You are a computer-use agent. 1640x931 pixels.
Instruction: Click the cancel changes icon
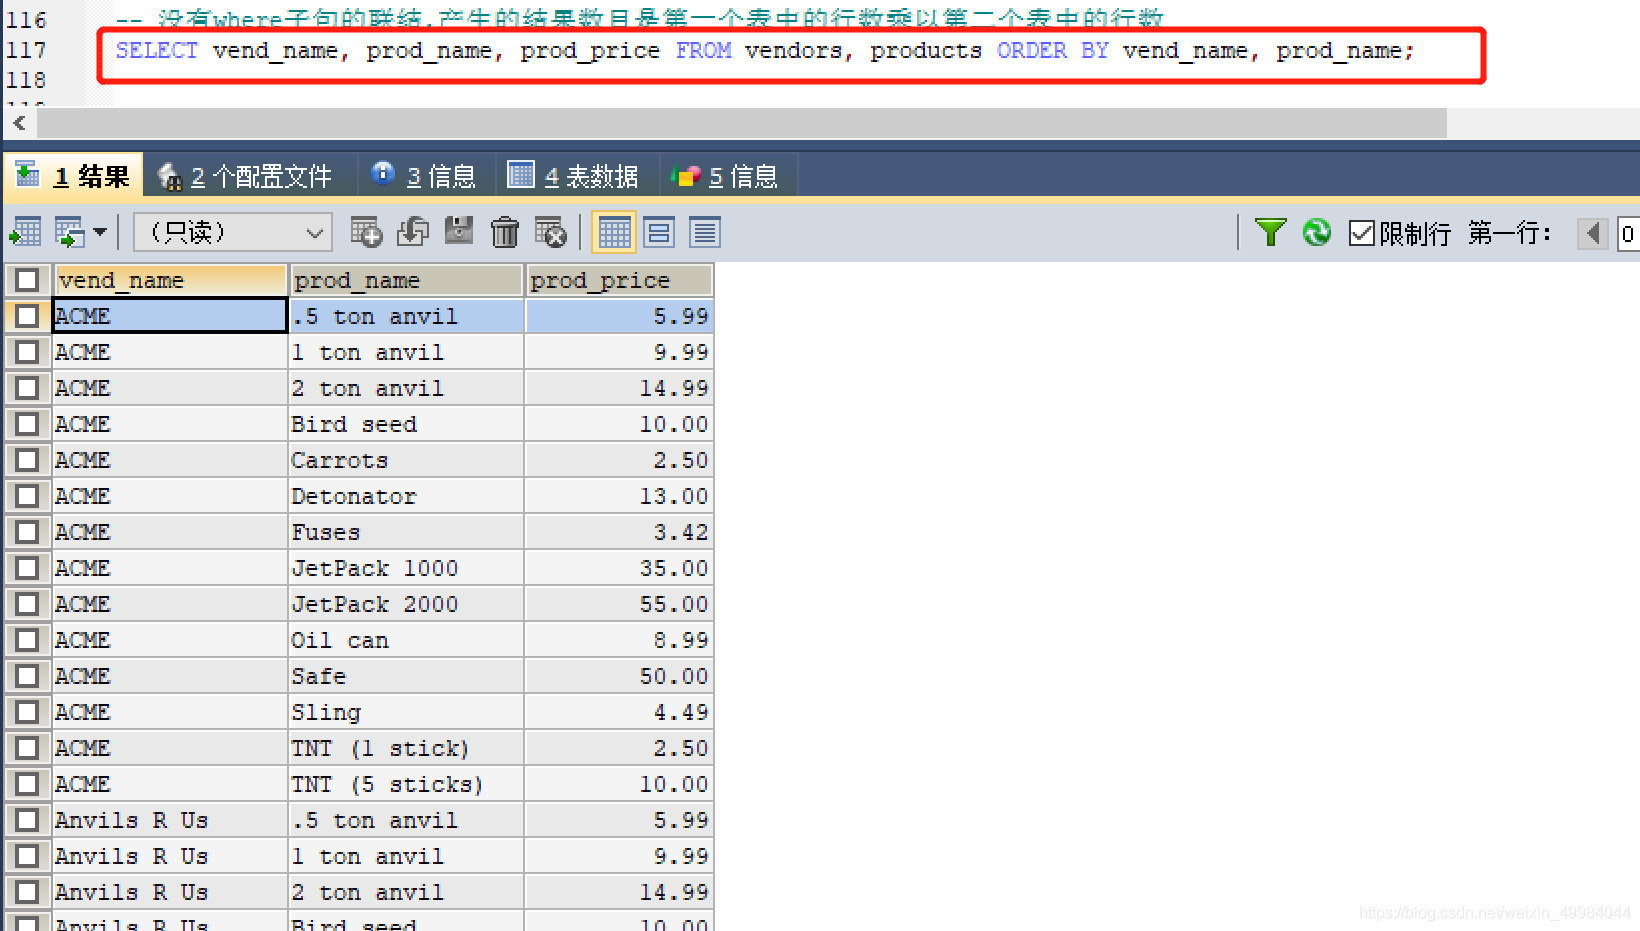pyautogui.click(x=550, y=233)
